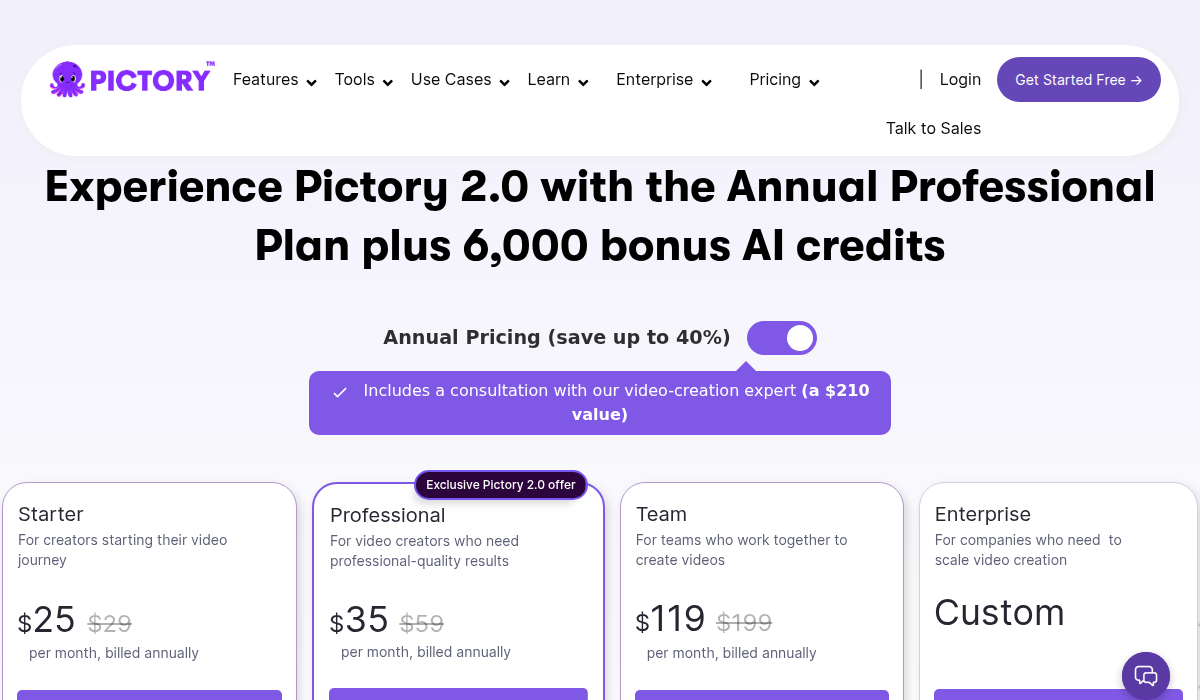Click the purple button under the Starter plan
1200x700 pixels.
point(149,697)
